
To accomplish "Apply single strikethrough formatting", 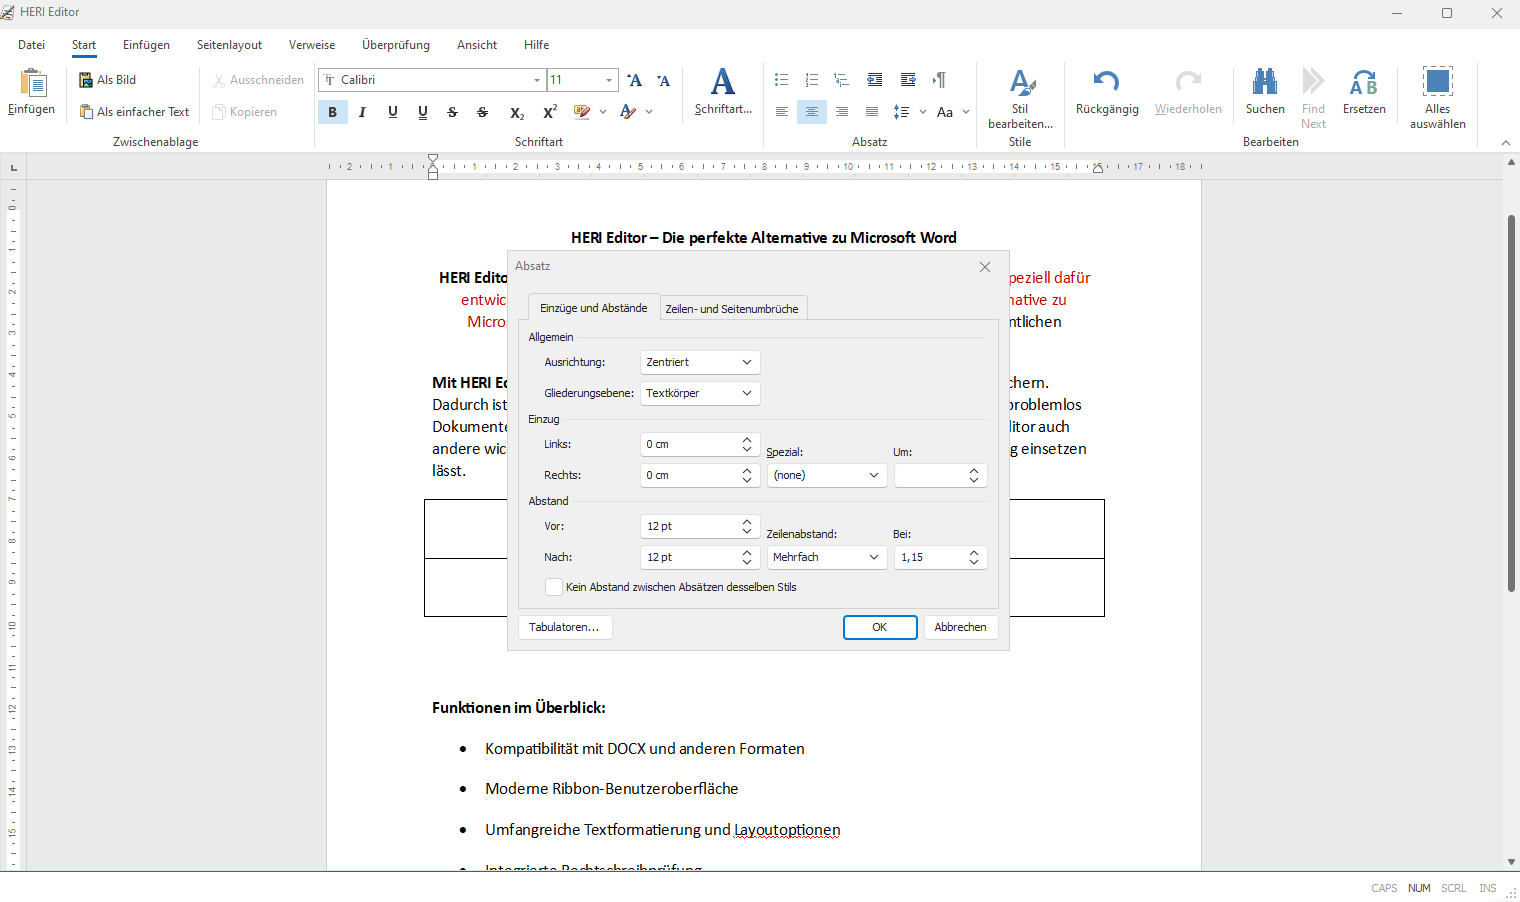I will [x=452, y=112].
